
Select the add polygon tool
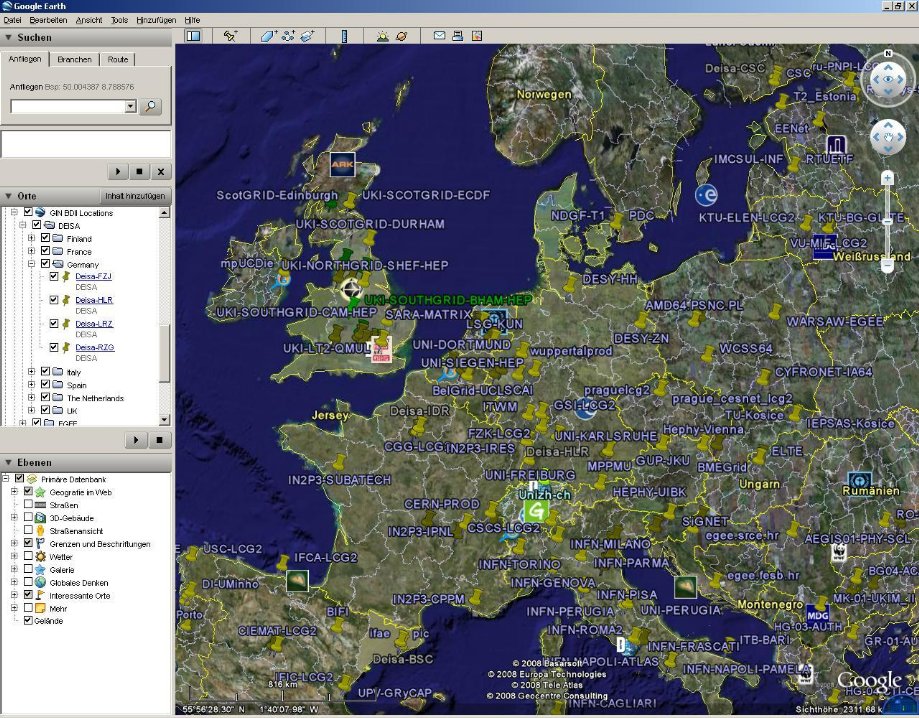click(269, 36)
